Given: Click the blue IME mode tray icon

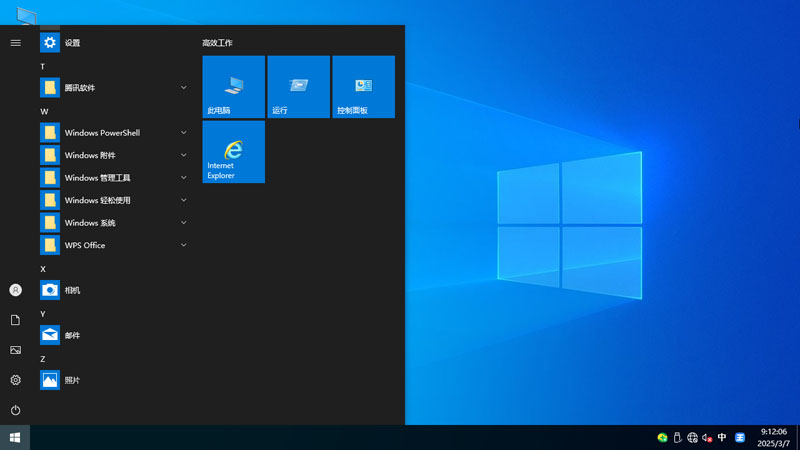Looking at the screenshot, I should (x=740, y=438).
